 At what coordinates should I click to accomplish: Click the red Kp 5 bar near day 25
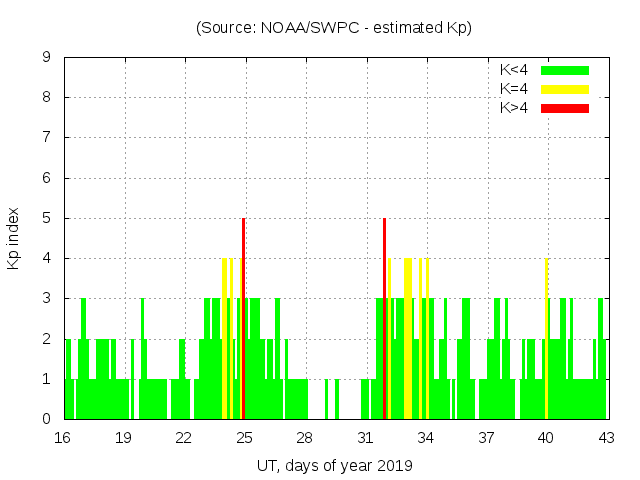243,318
